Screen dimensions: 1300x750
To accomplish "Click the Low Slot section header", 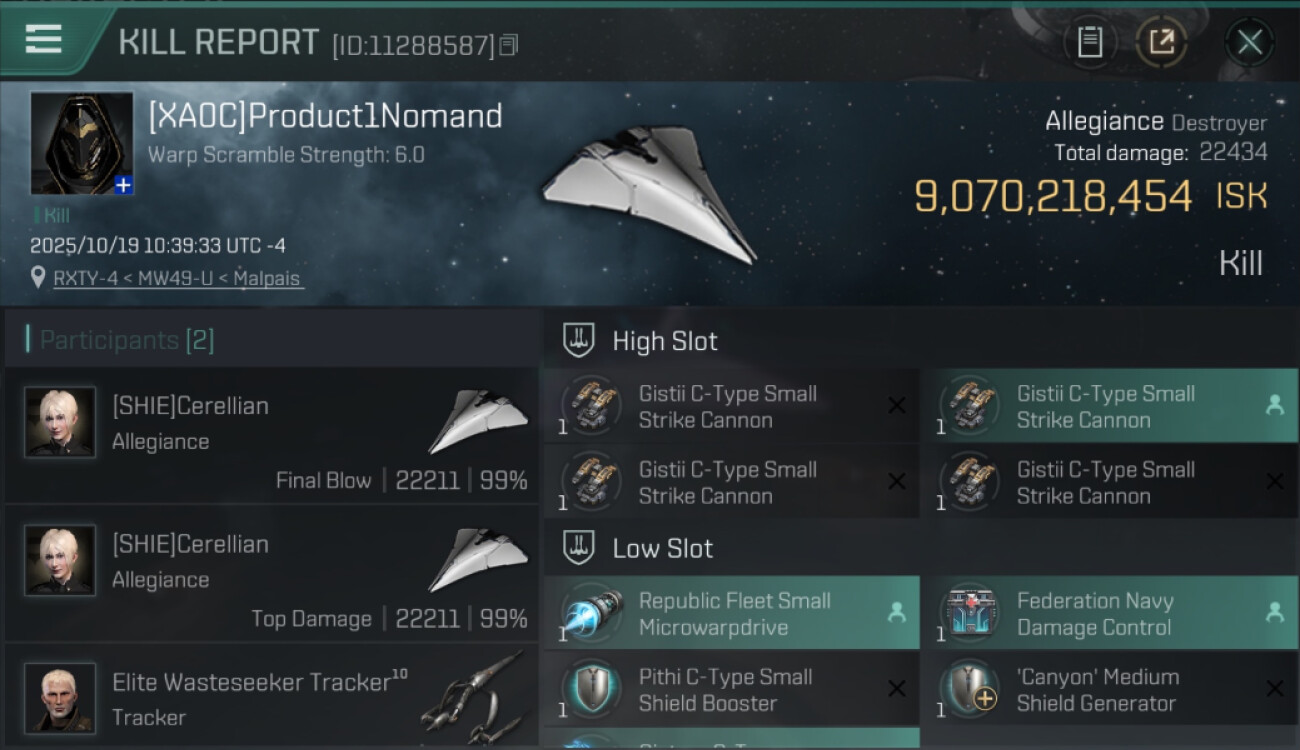I will (x=663, y=548).
